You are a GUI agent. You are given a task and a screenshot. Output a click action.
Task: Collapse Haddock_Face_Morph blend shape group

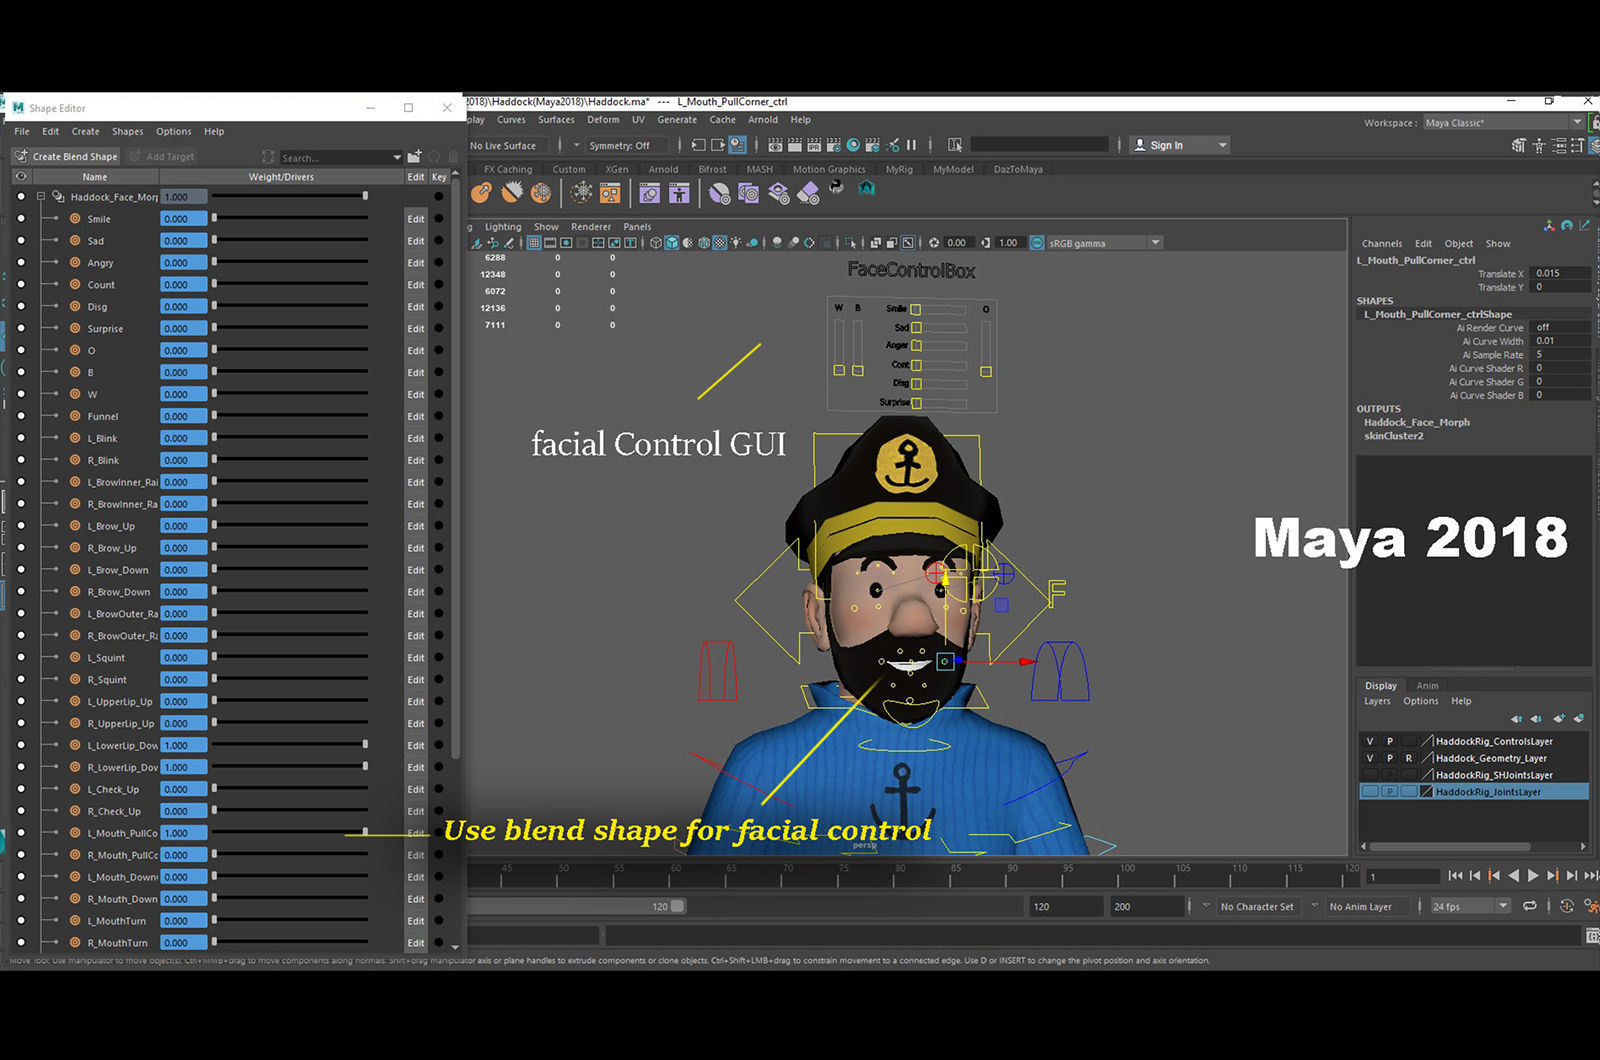click(x=41, y=197)
